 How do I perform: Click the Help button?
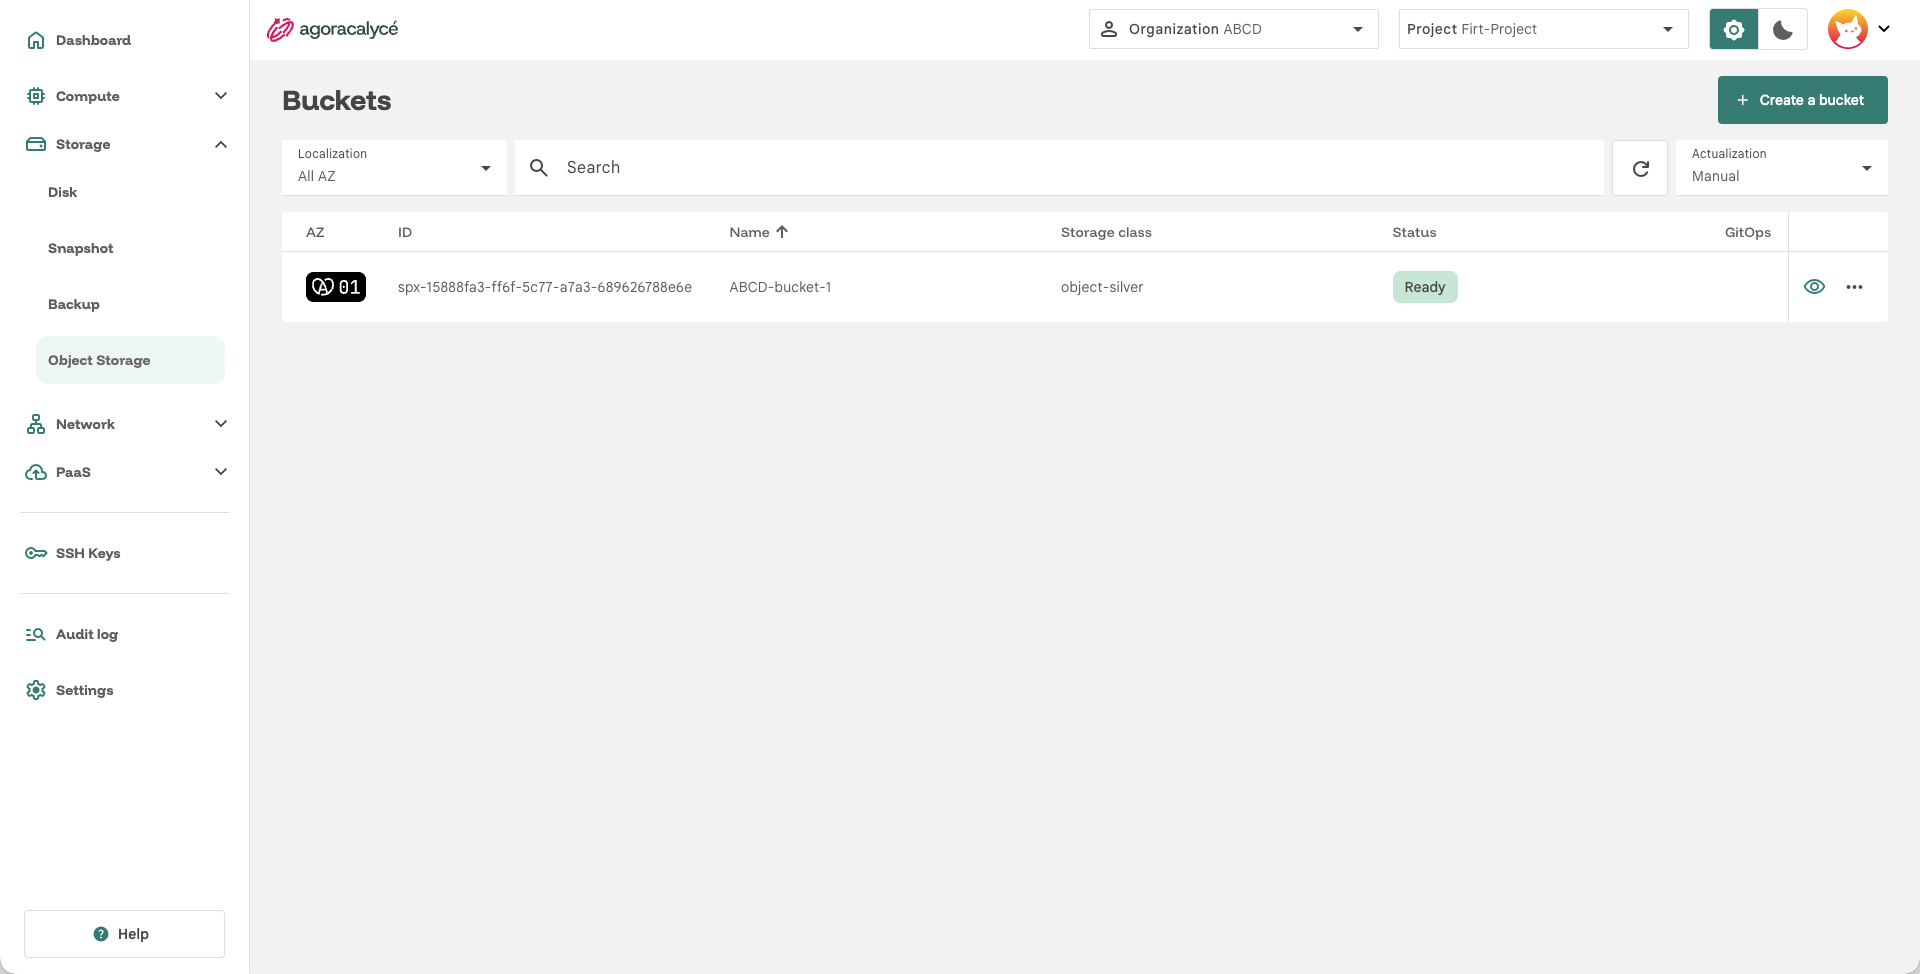tap(124, 934)
